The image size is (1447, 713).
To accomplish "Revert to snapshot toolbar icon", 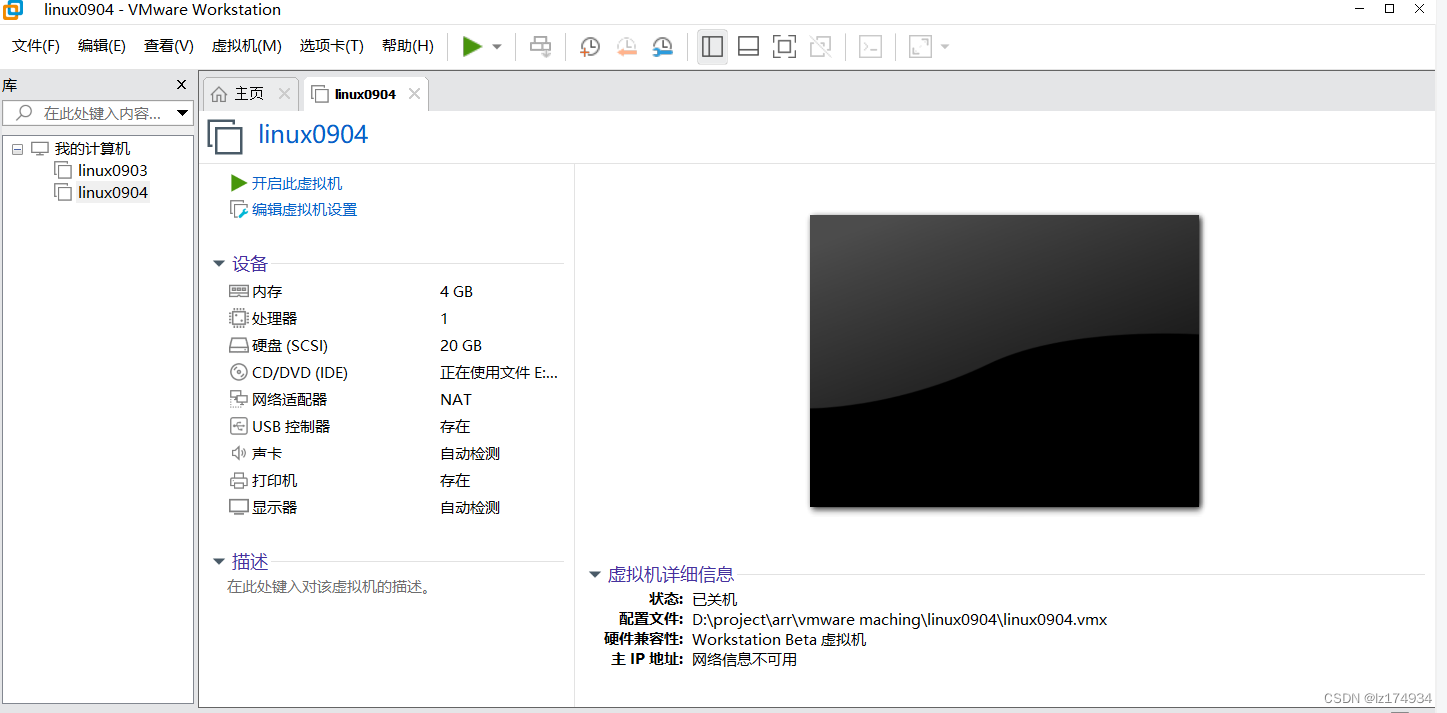I will (x=627, y=46).
